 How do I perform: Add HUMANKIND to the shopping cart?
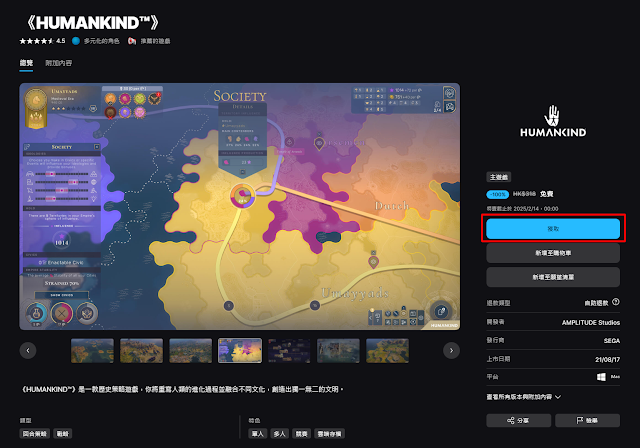tap(553, 253)
